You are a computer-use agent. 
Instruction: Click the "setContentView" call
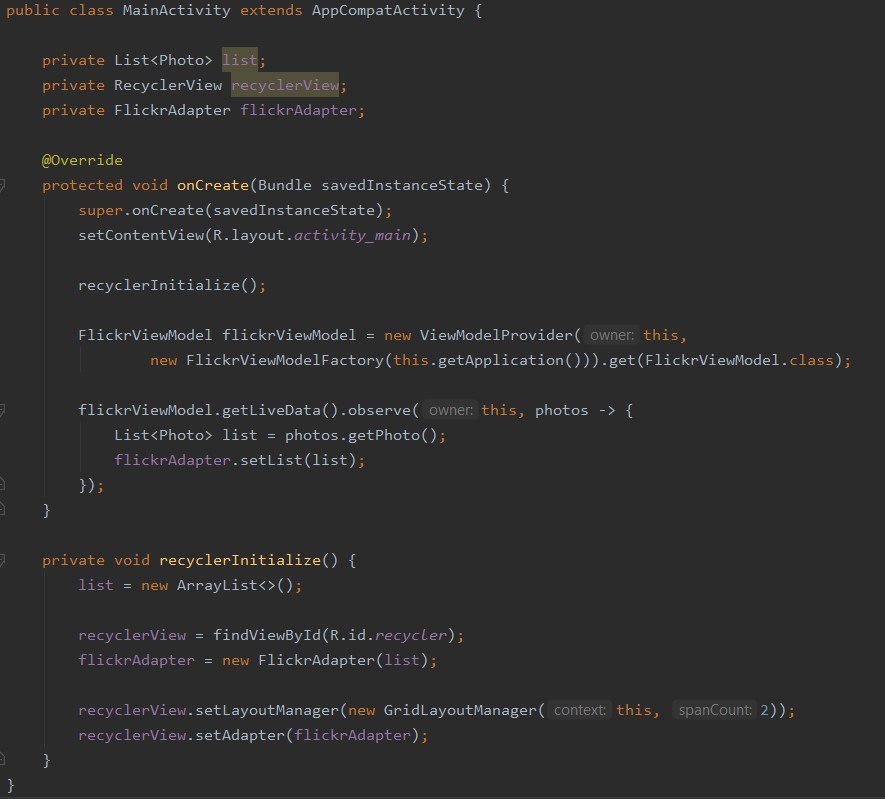[141, 235]
